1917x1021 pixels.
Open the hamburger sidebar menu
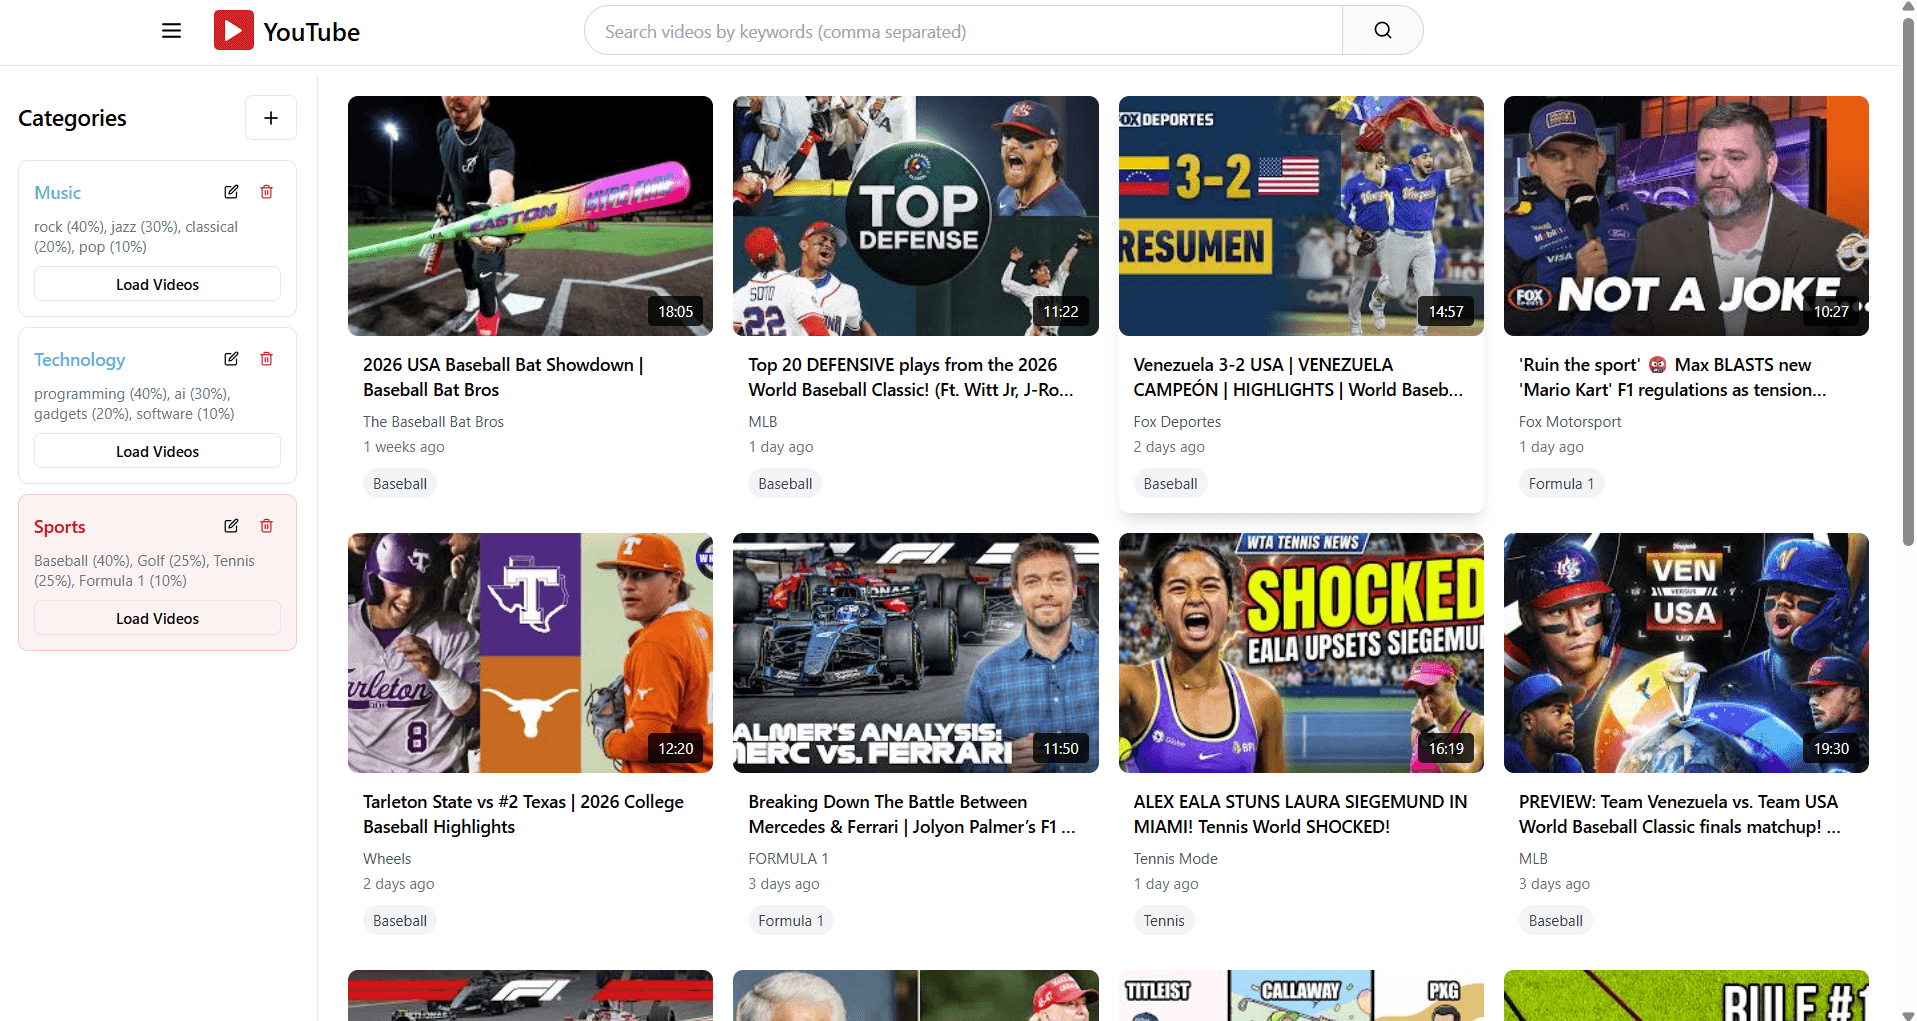(x=171, y=30)
